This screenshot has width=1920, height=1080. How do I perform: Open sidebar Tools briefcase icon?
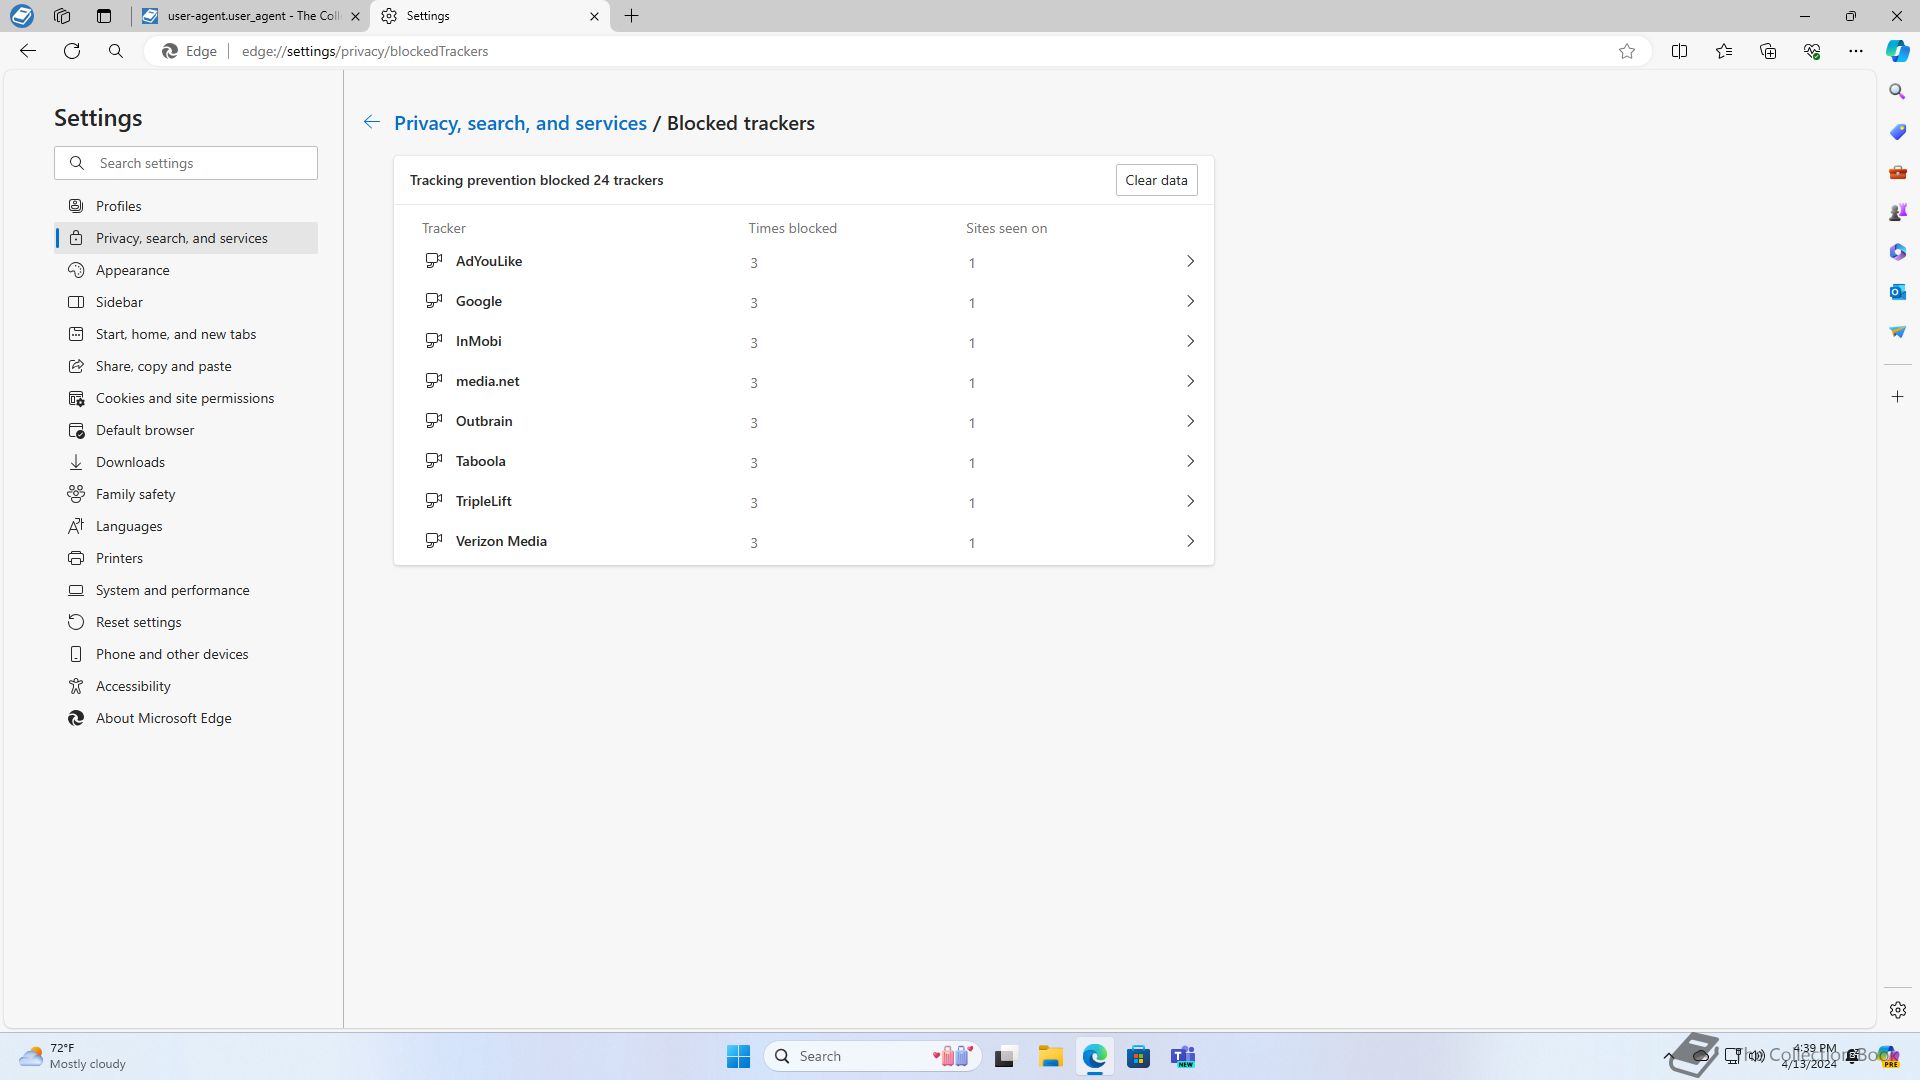1898,172
